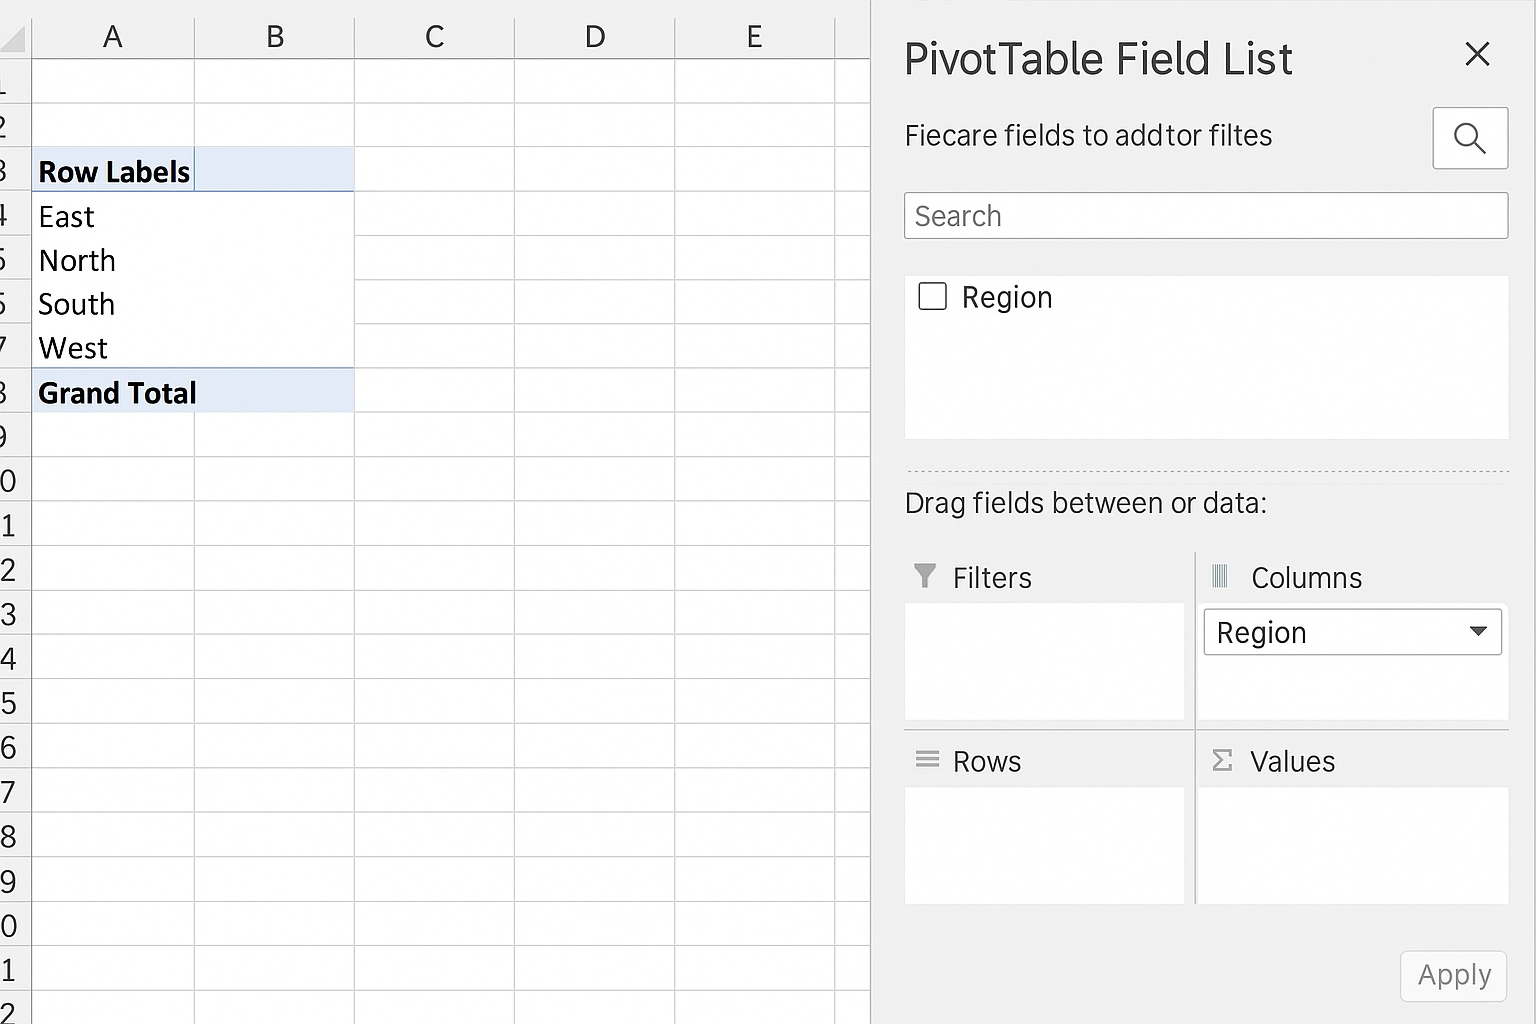Select the Grand Total cell
The image size is (1536, 1024).
tap(113, 391)
